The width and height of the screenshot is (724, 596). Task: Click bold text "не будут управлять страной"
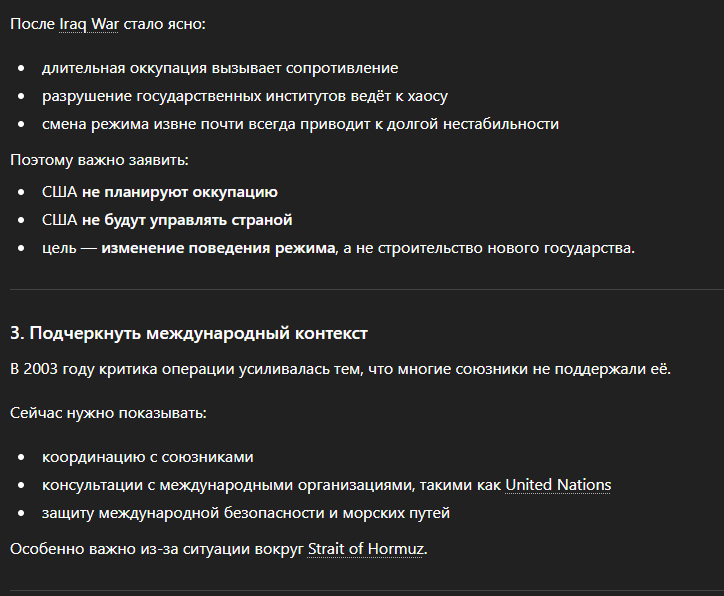pos(187,220)
